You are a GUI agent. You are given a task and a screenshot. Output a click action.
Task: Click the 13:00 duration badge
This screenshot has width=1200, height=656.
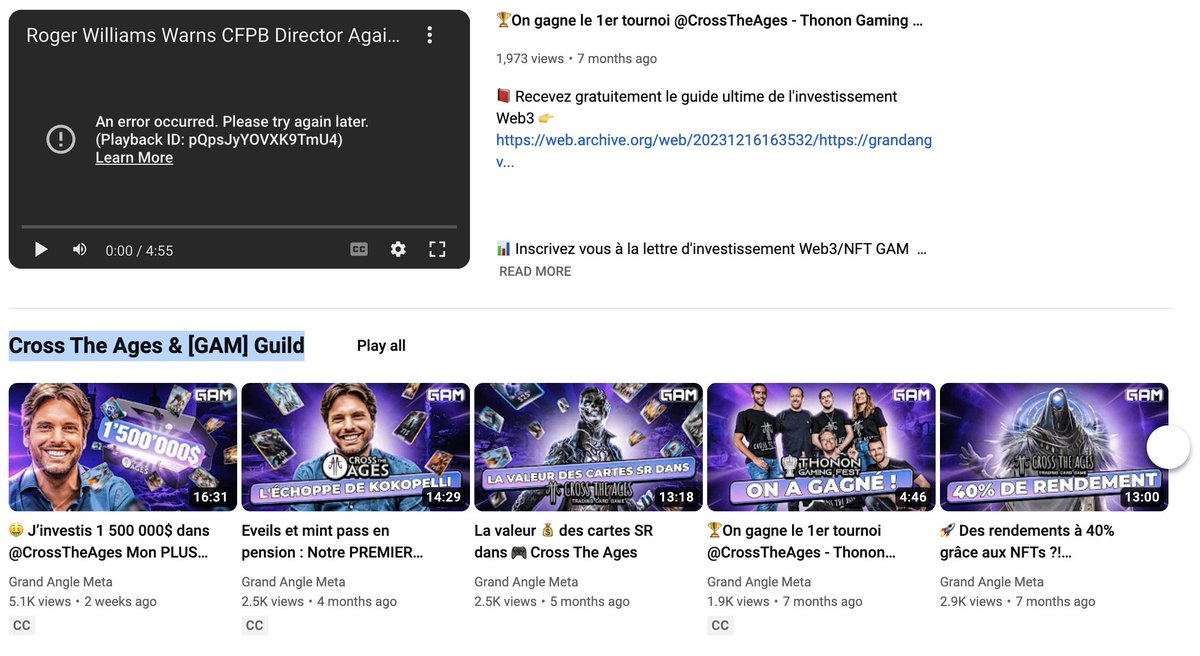(1142, 497)
